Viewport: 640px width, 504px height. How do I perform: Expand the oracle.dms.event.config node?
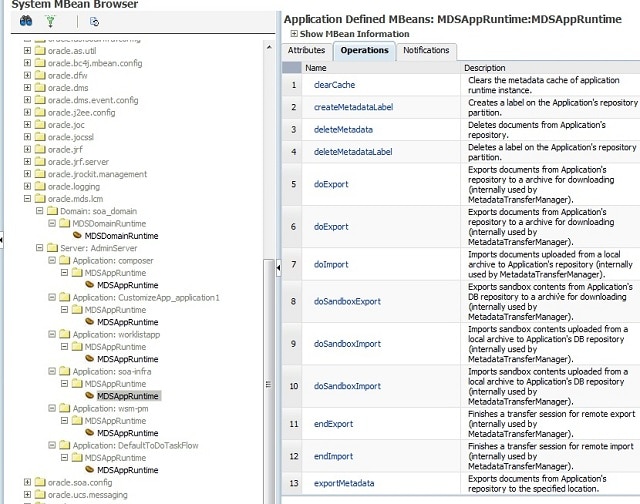point(27,100)
